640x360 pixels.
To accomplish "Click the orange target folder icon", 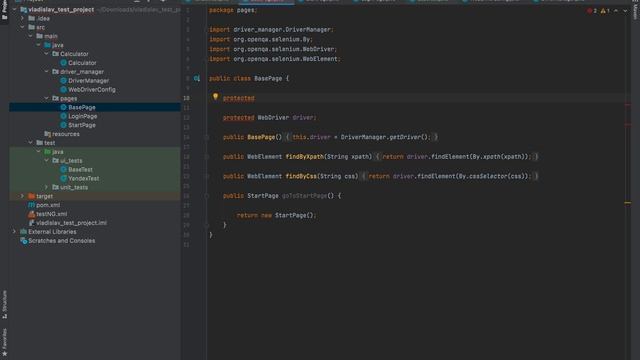I will click(x=31, y=196).
